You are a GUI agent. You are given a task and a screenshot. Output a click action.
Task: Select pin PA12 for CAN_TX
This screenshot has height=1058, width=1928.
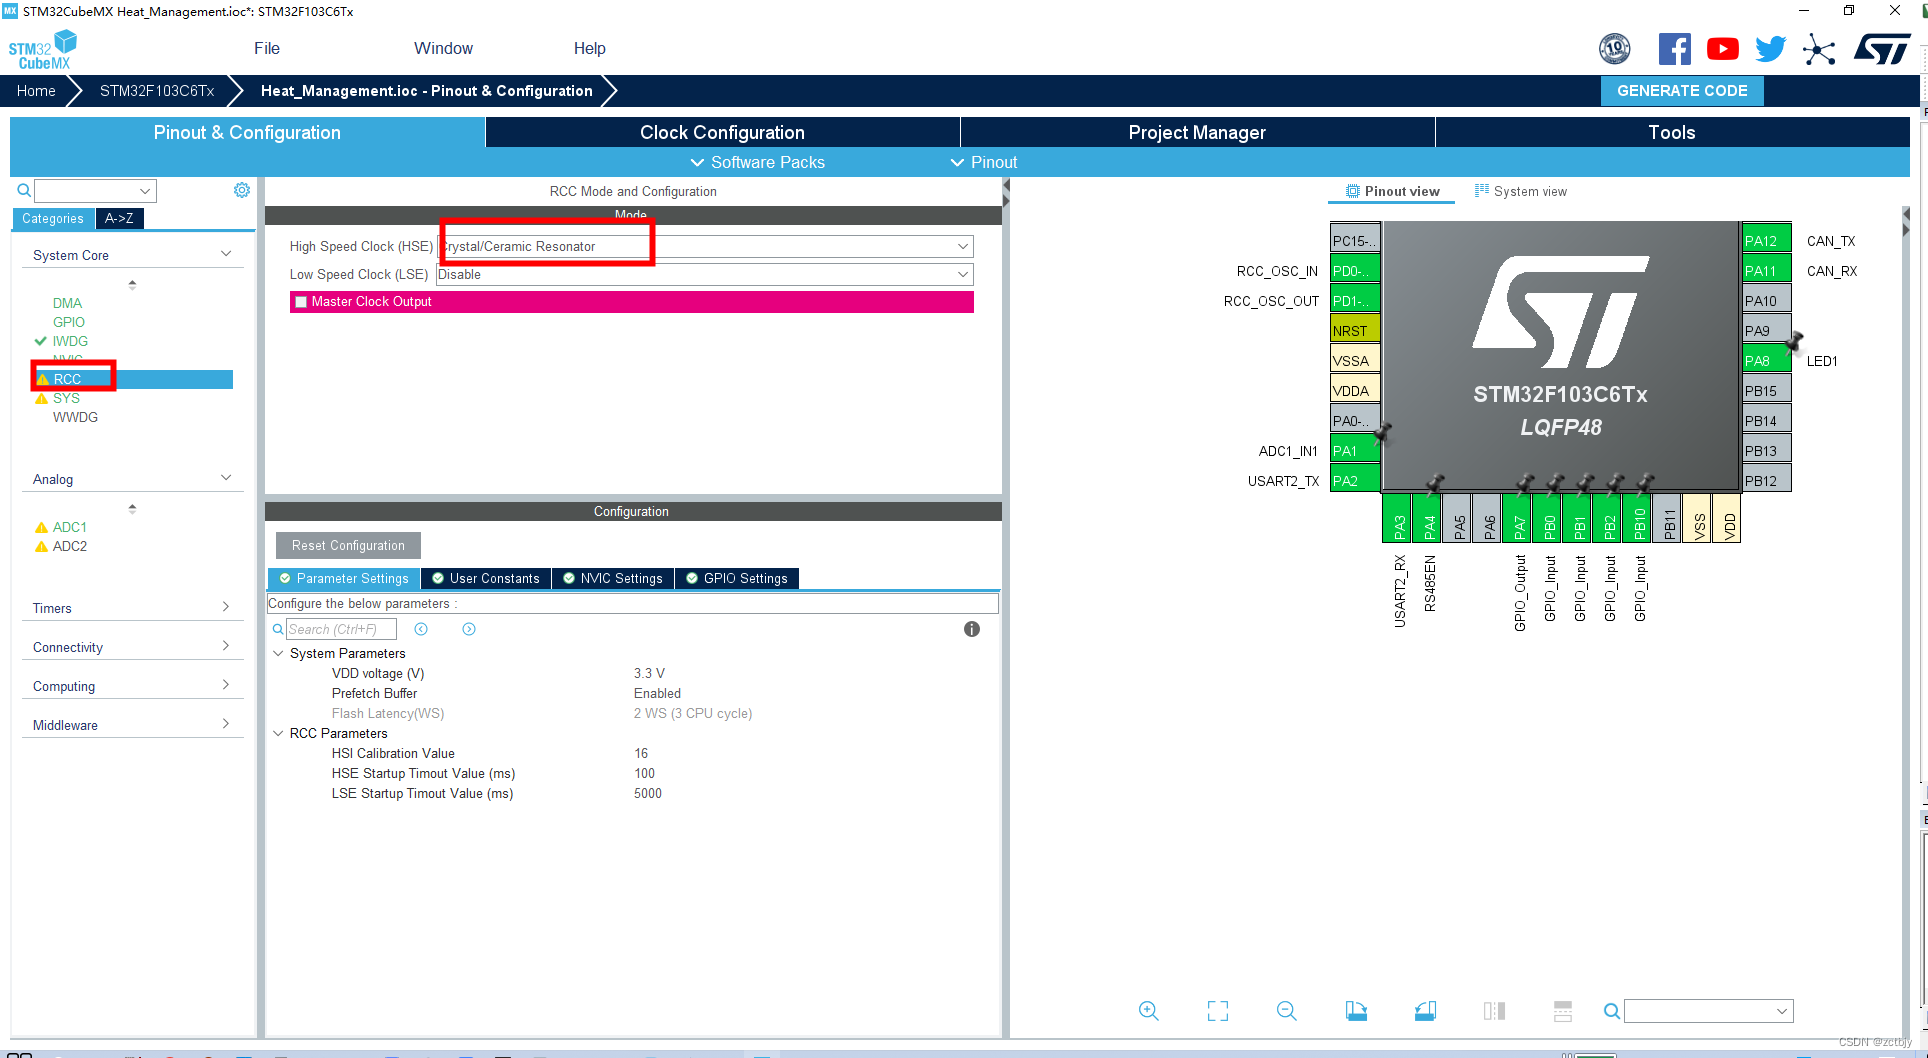[x=1766, y=240]
